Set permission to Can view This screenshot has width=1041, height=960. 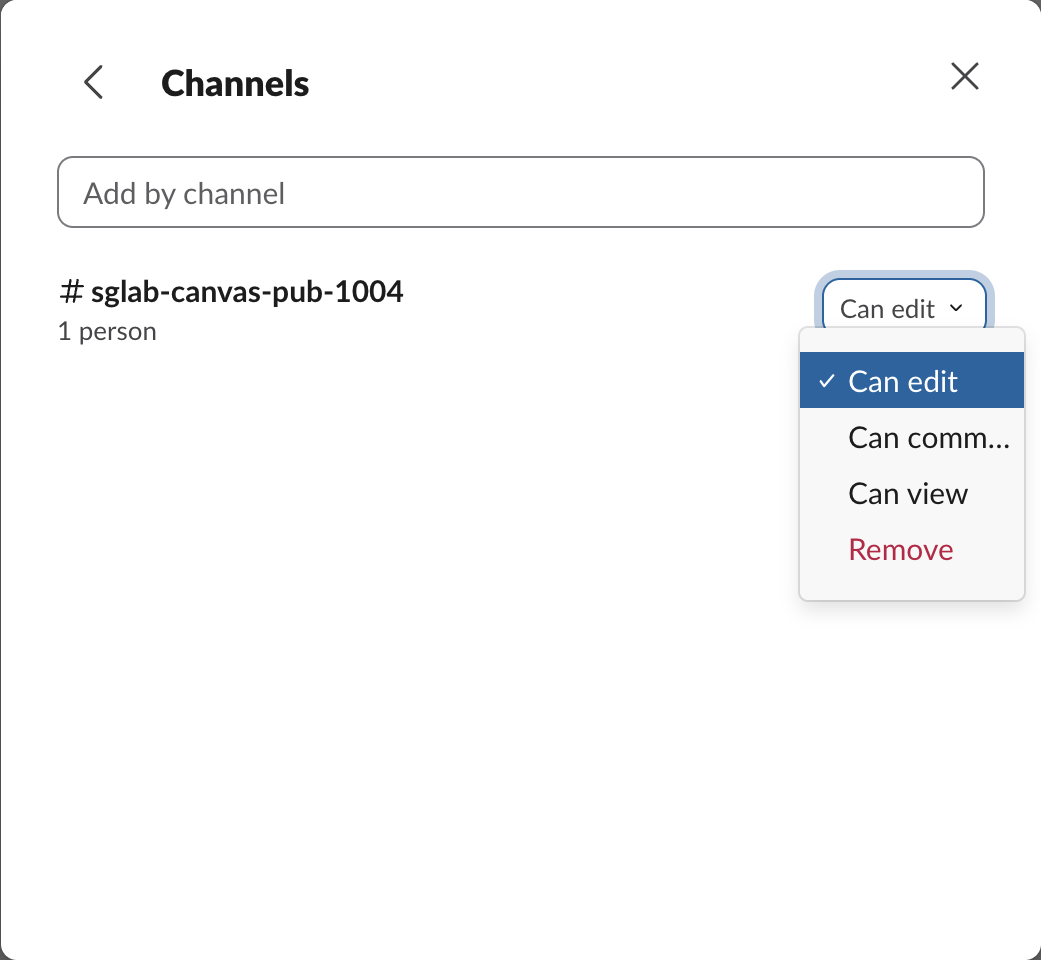pos(912,493)
